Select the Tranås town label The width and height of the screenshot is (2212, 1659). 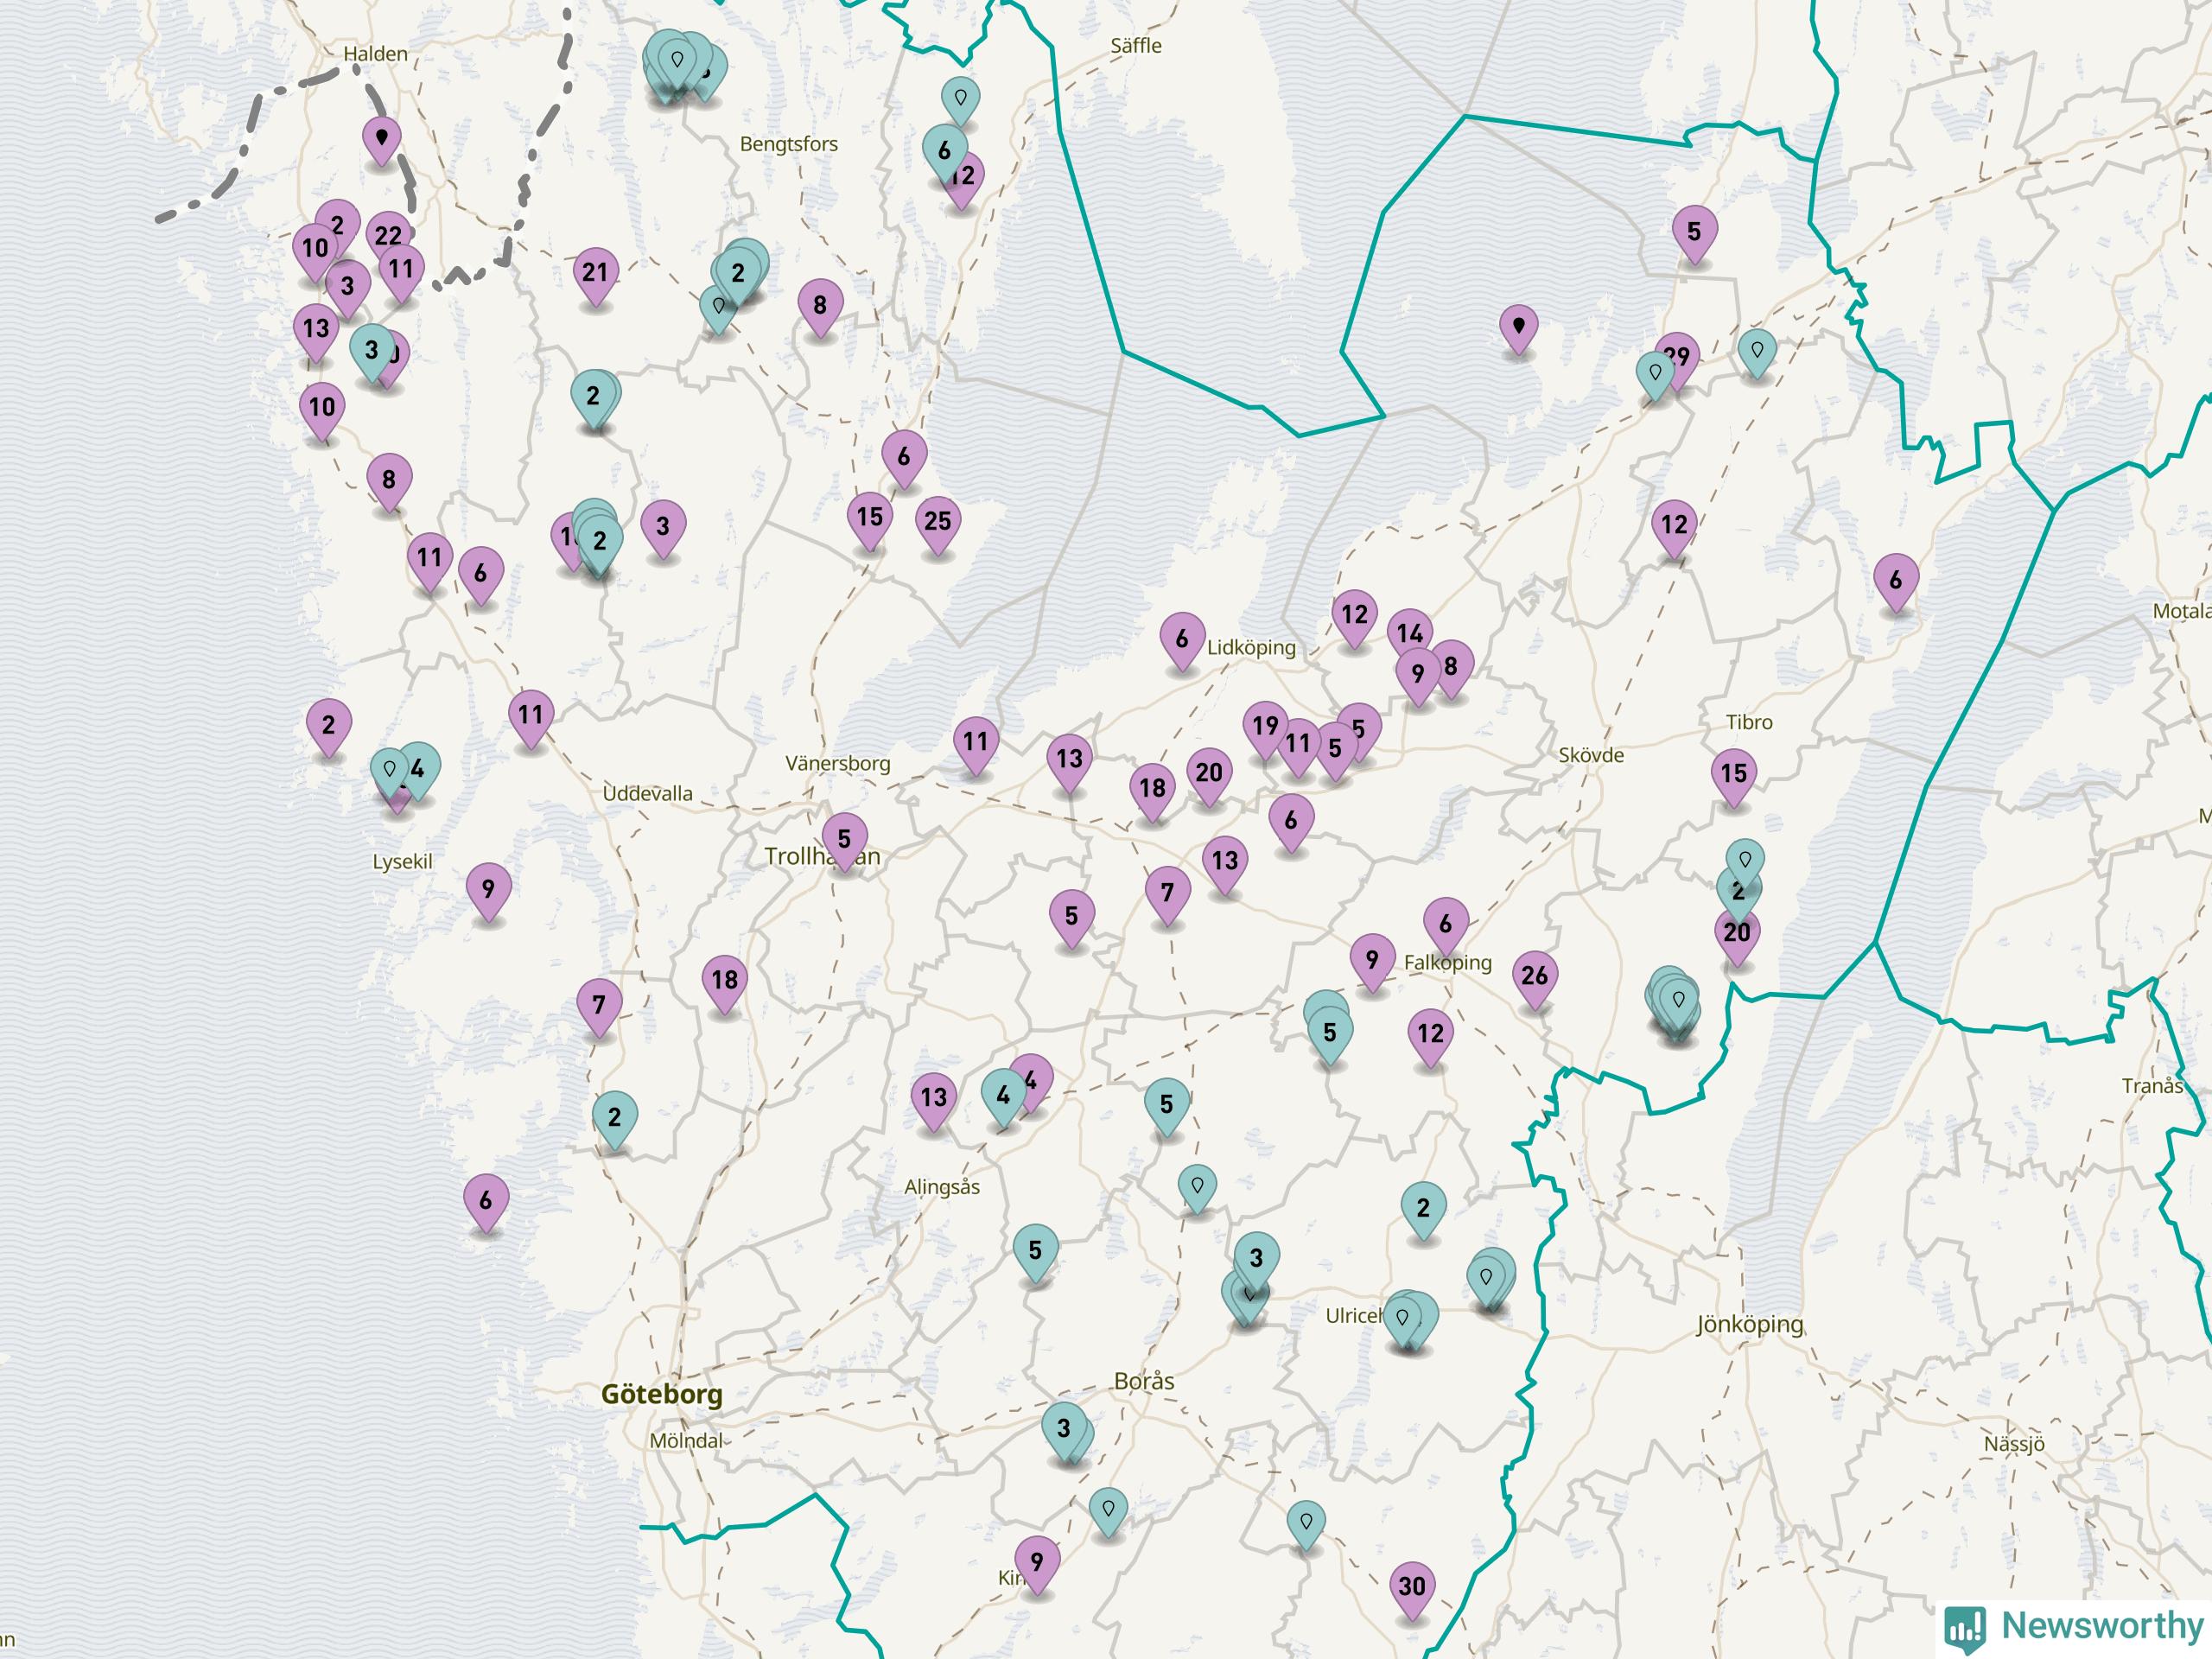click(x=2152, y=1086)
